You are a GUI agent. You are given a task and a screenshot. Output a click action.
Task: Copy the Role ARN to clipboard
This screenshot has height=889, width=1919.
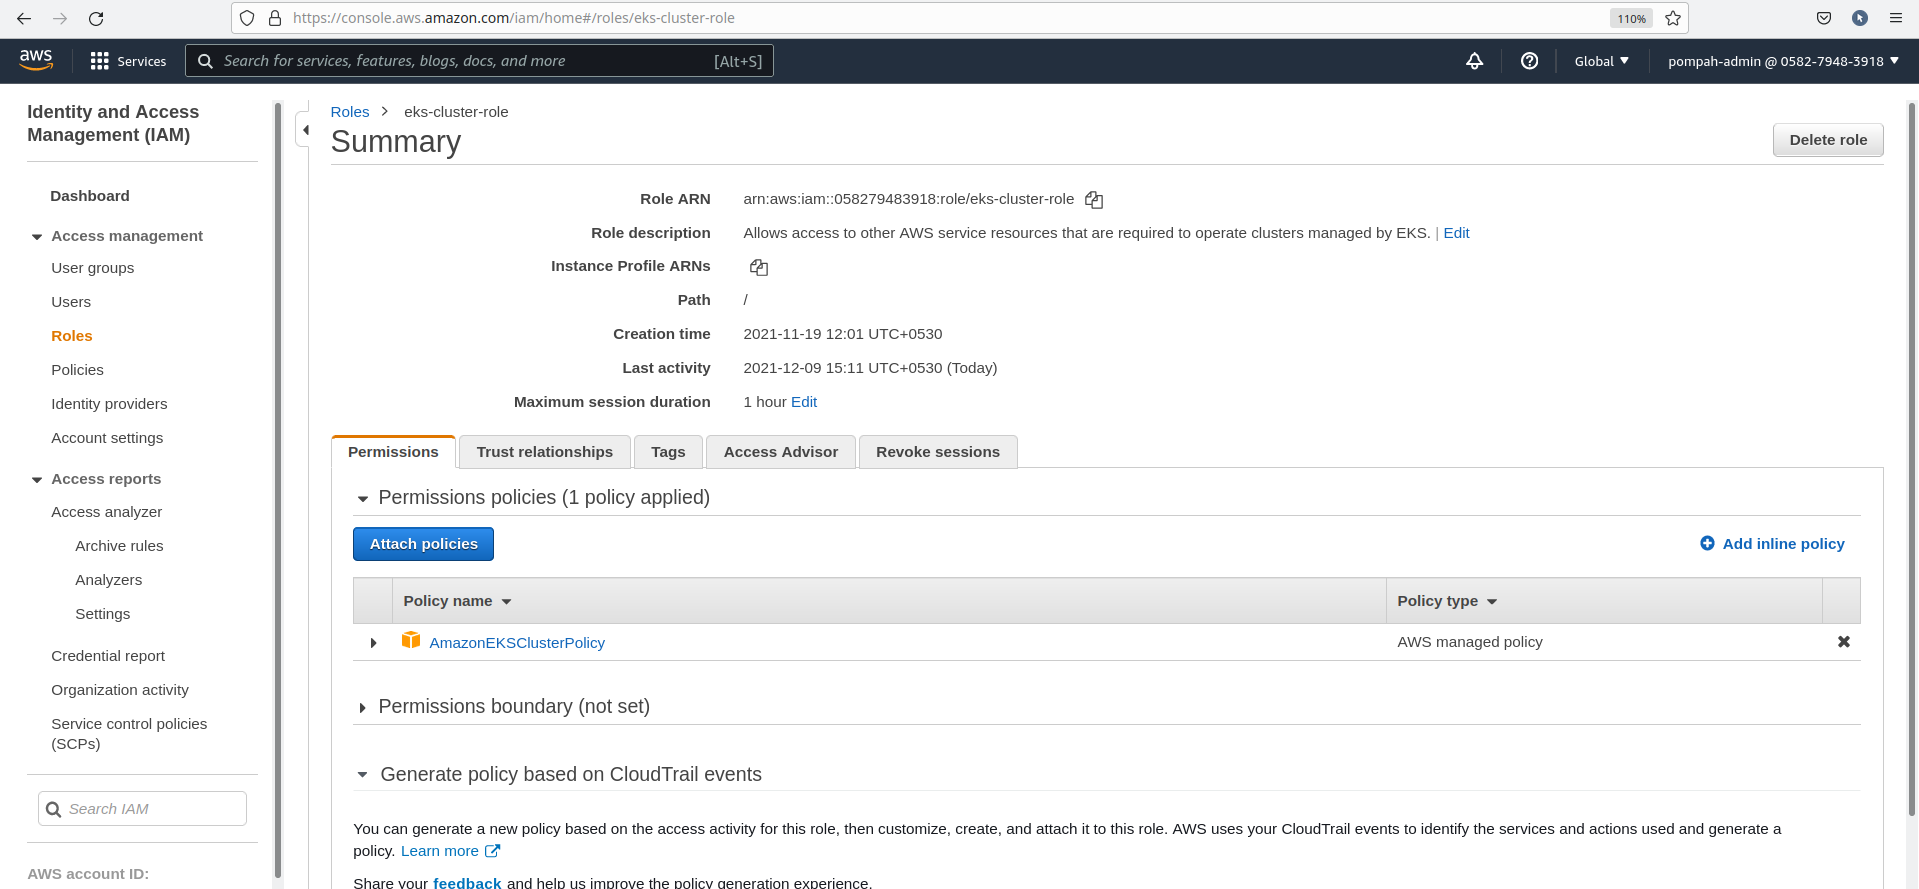(x=1094, y=200)
